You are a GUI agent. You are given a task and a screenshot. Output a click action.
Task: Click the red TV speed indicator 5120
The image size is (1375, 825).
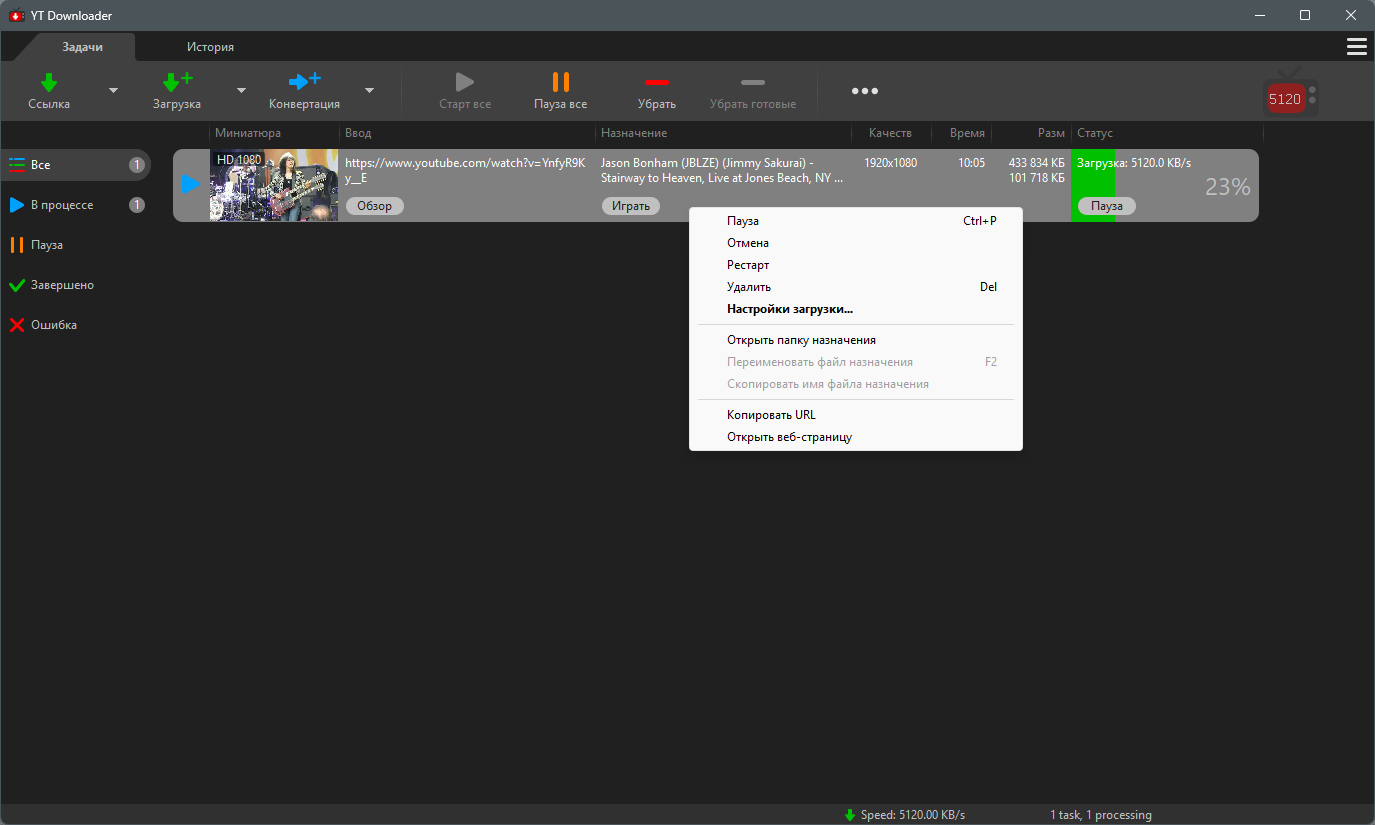[x=1290, y=95]
